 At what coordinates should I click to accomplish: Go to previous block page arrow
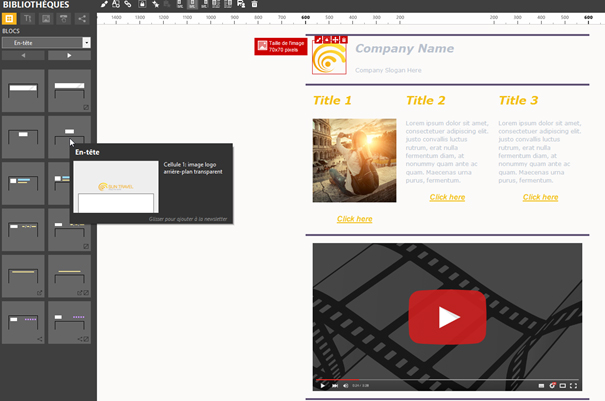(23, 56)
